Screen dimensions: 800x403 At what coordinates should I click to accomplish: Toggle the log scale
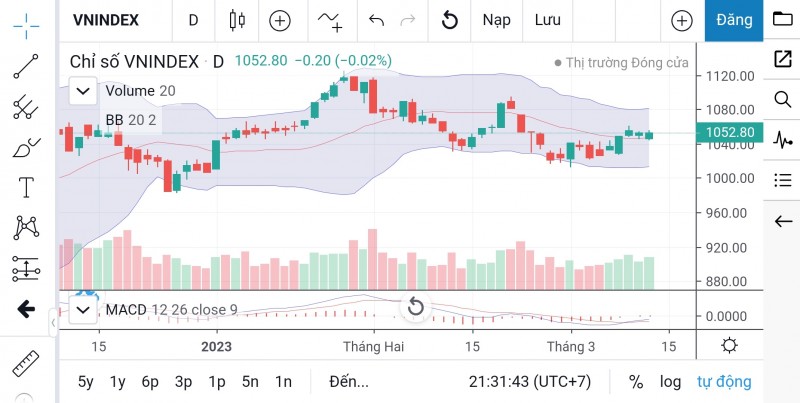[x=670, y=381]
